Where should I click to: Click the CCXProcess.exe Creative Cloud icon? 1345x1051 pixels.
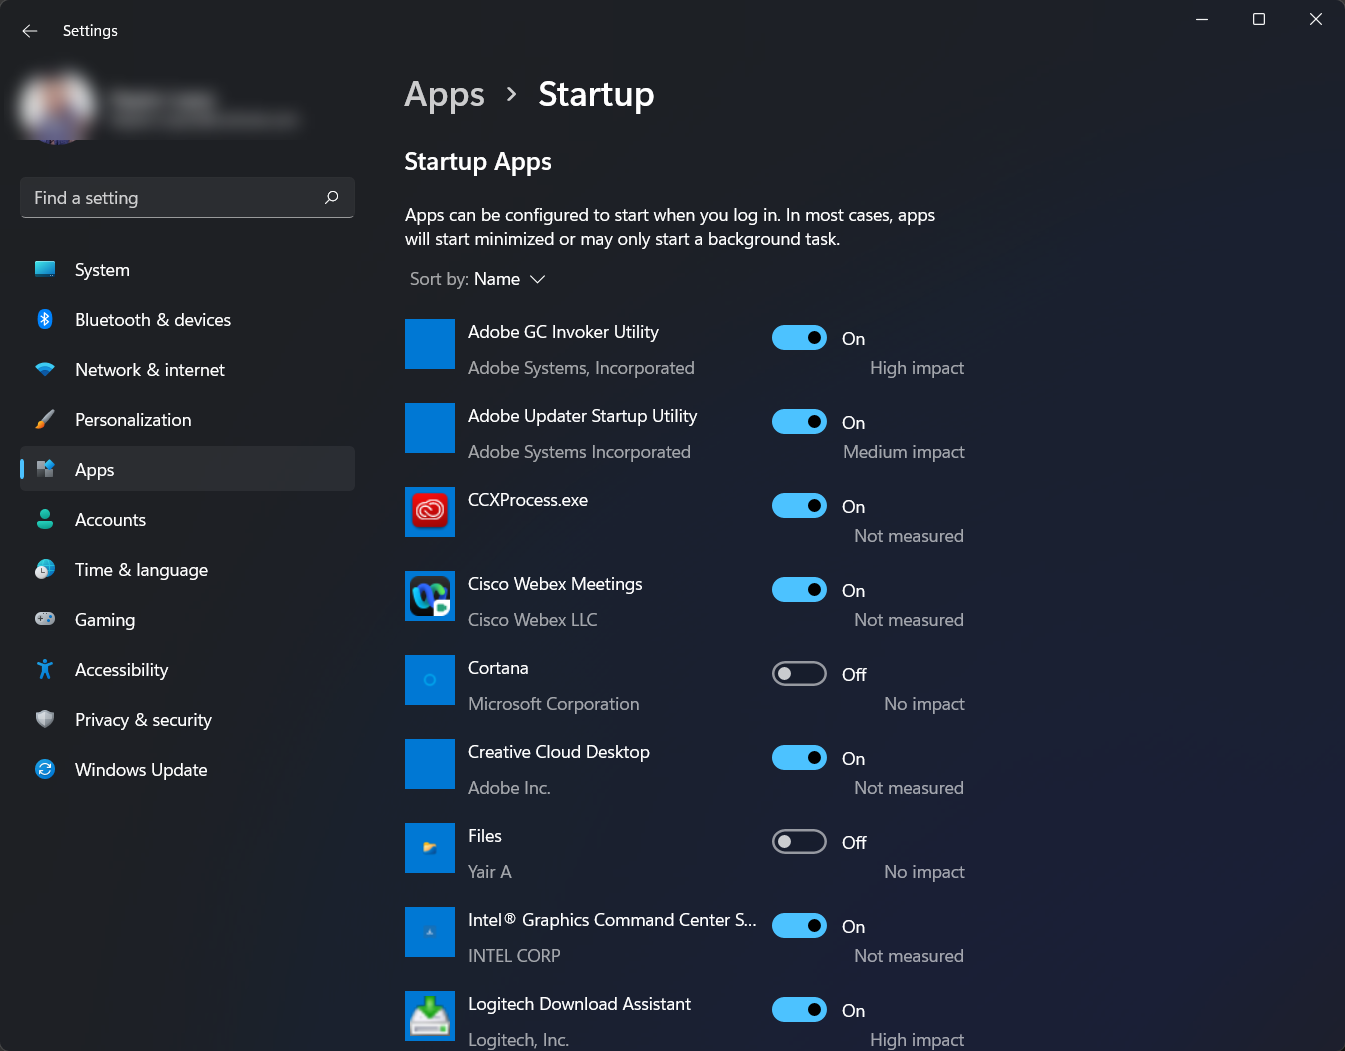click(430, 512)
